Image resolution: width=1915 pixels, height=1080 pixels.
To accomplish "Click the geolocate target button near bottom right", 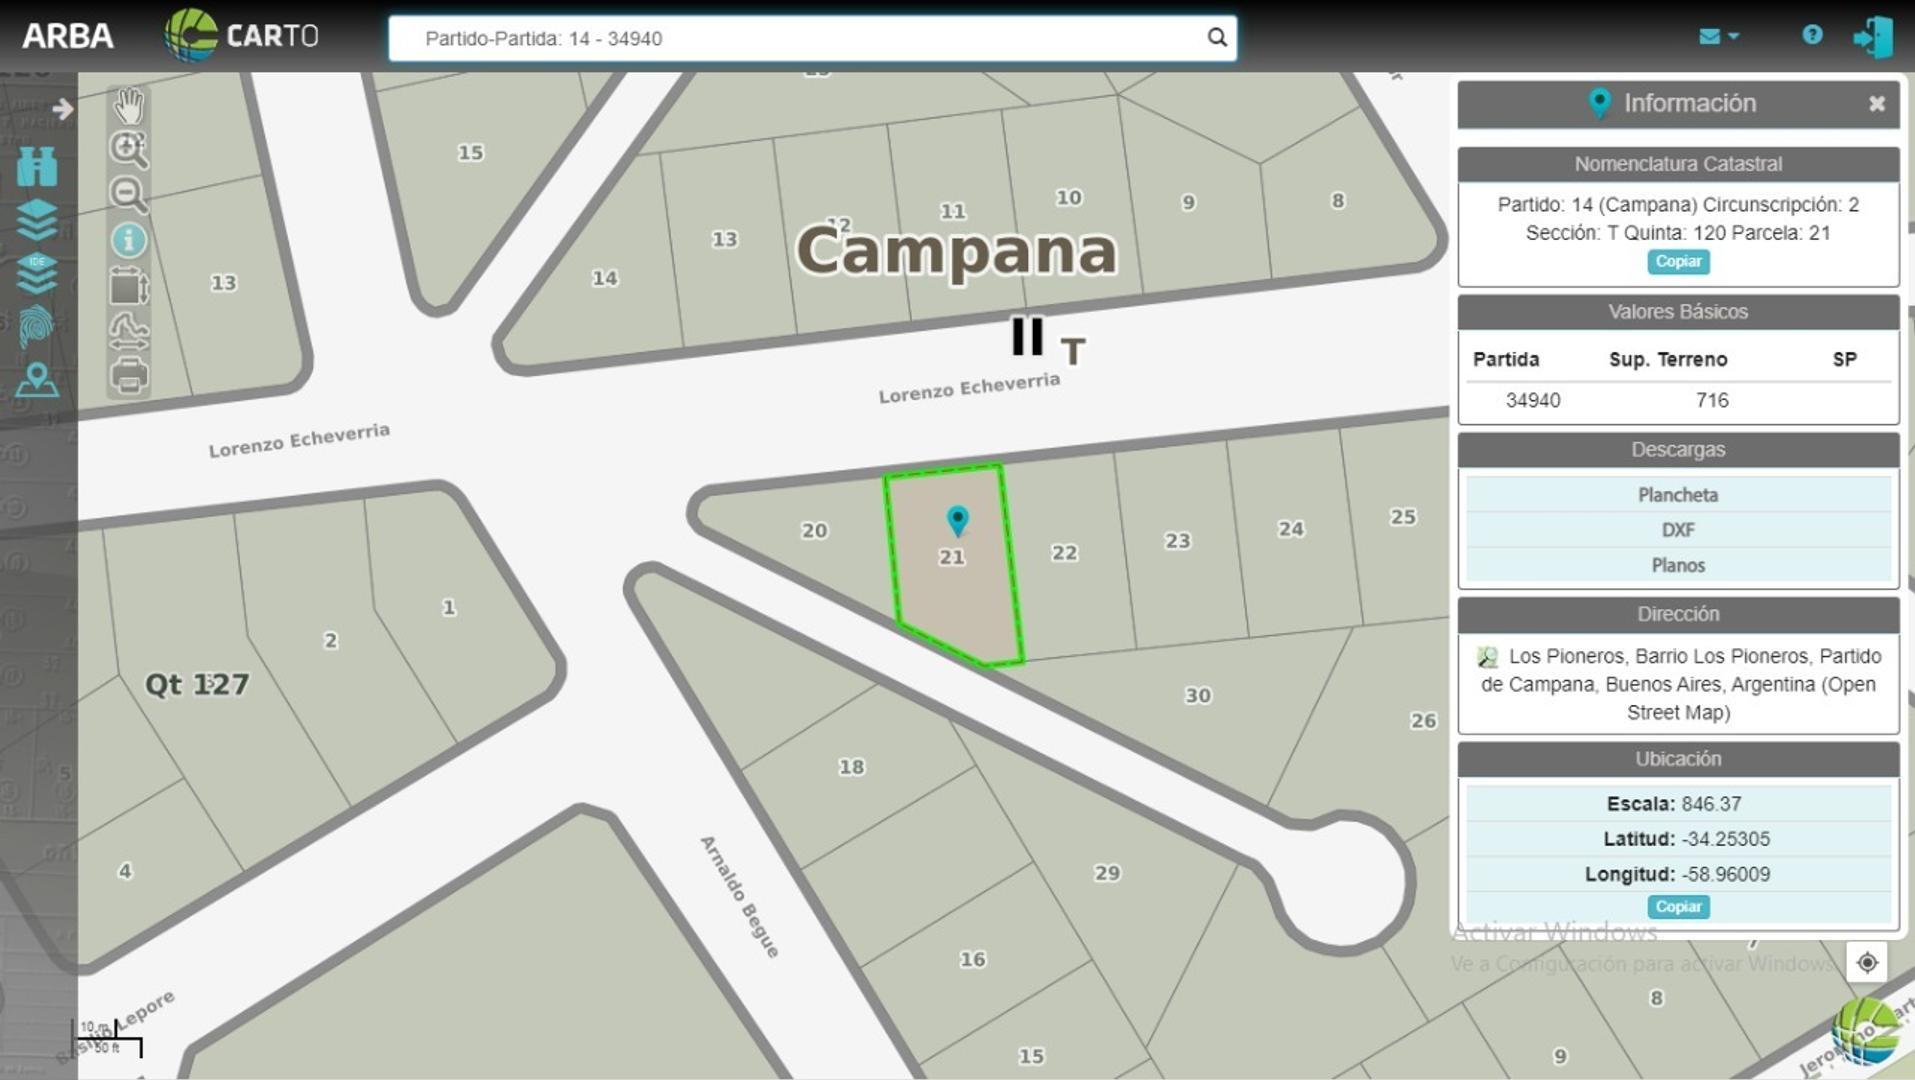I will pos(1866,962).
